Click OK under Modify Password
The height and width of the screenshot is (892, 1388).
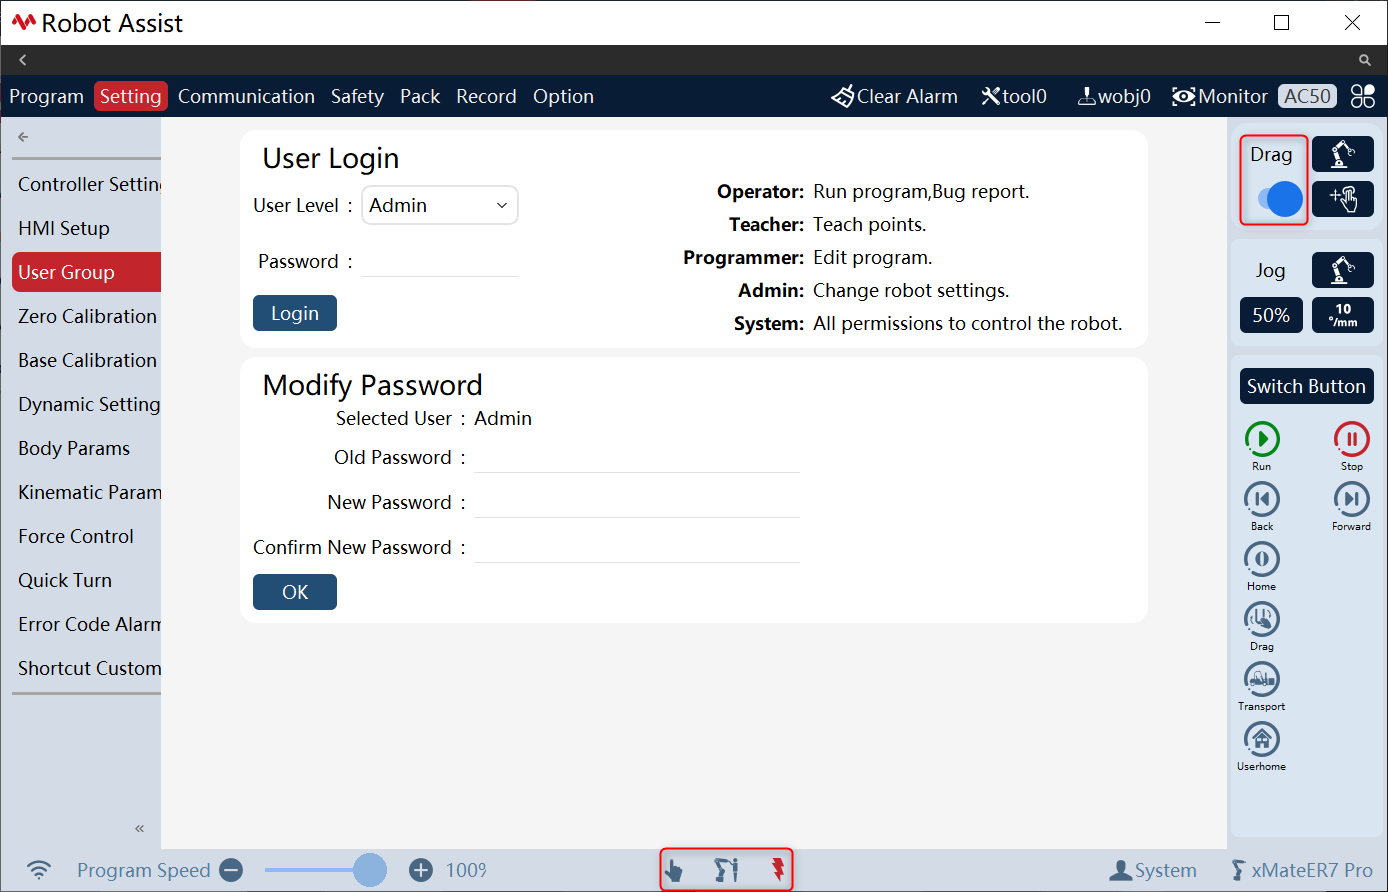pyautogui.click(x=295, y=592)
